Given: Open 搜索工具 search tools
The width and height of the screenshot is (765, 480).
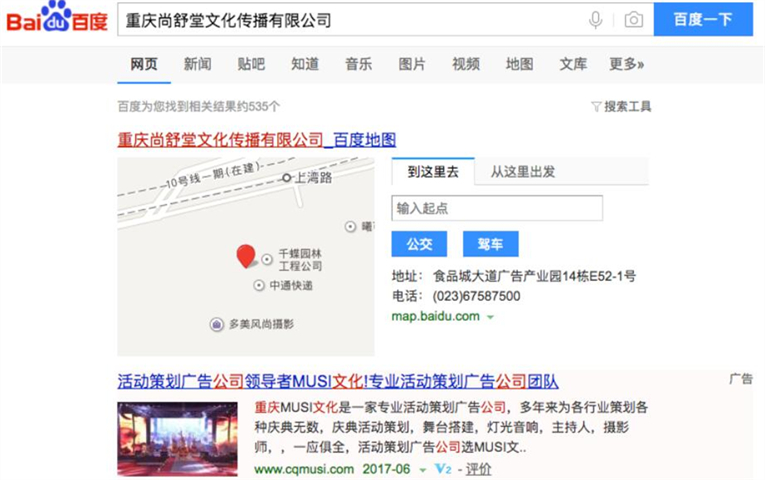Looking at the screenshot, I should coord(627,106).
